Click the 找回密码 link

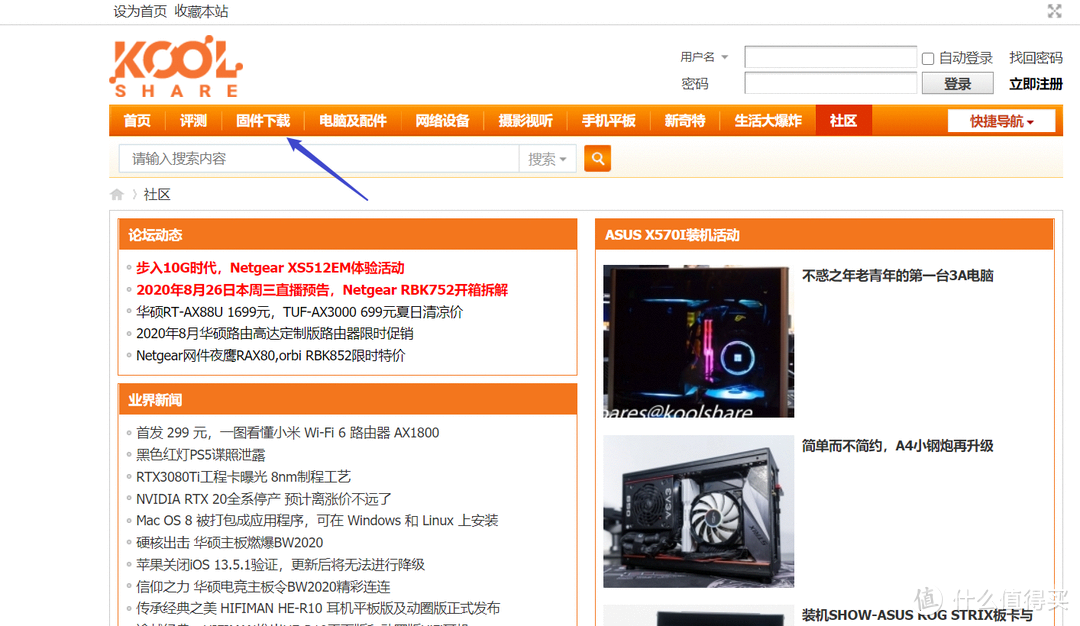pos(1036,58)
